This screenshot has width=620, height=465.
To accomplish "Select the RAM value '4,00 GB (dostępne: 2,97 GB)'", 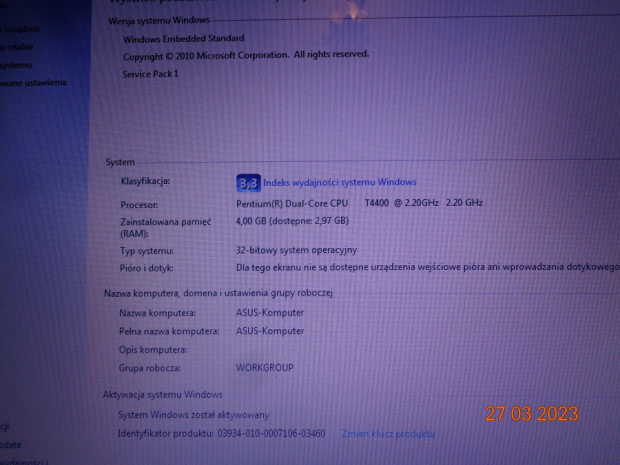I will click(x=292, y=221).
